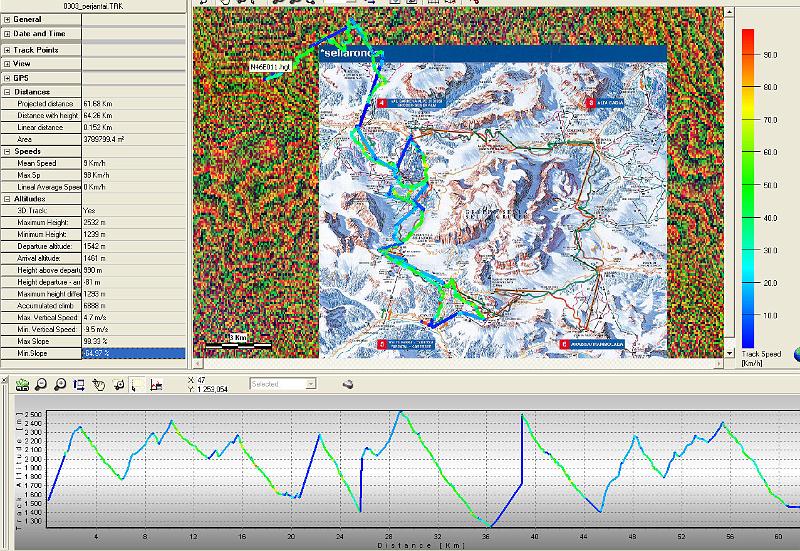This screenshot has width=800, height=551.
Task: Zoom in the altitude graph
Action: pos(60,385)
